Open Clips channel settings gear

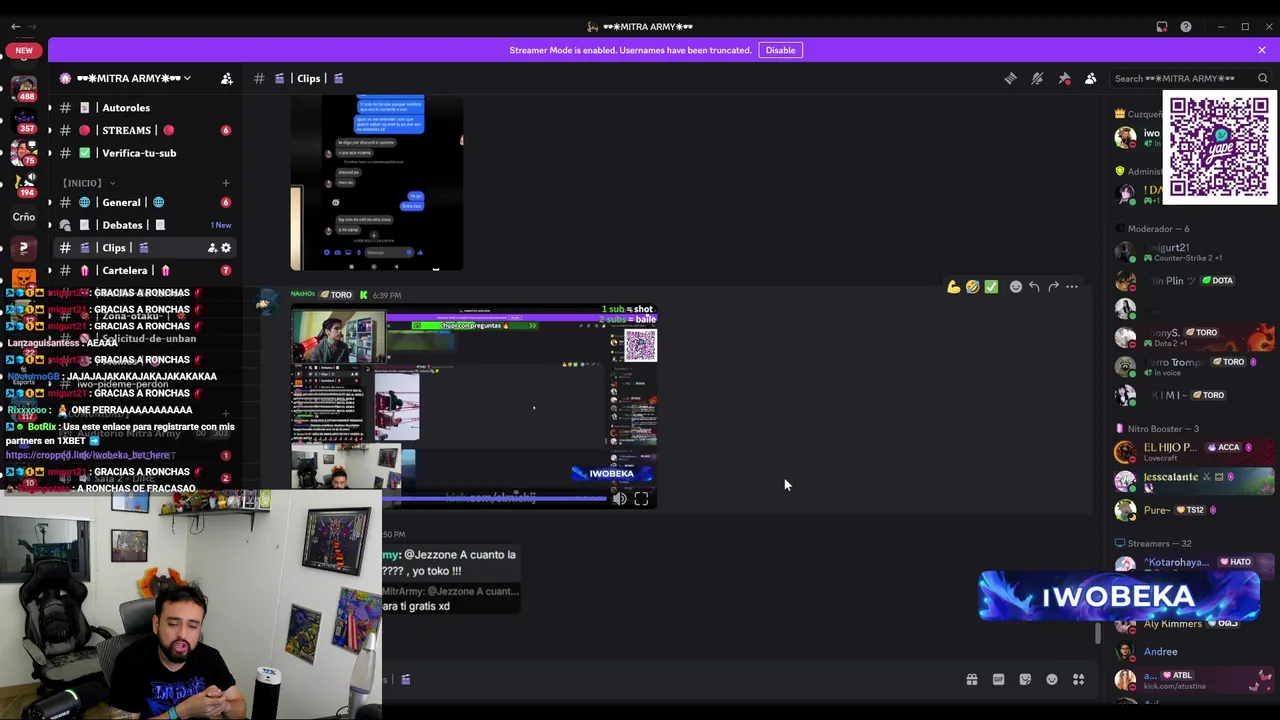tap(226, 248)
